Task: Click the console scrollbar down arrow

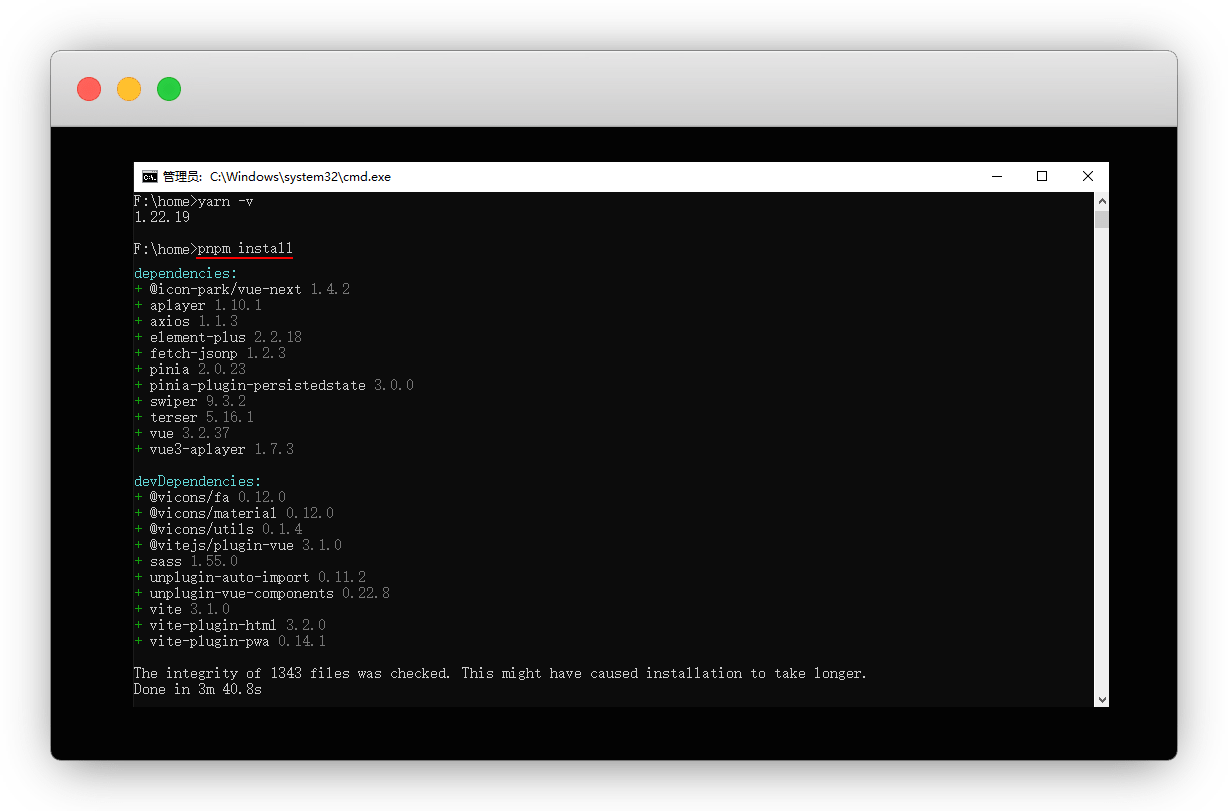Action: pos(1101,699)
